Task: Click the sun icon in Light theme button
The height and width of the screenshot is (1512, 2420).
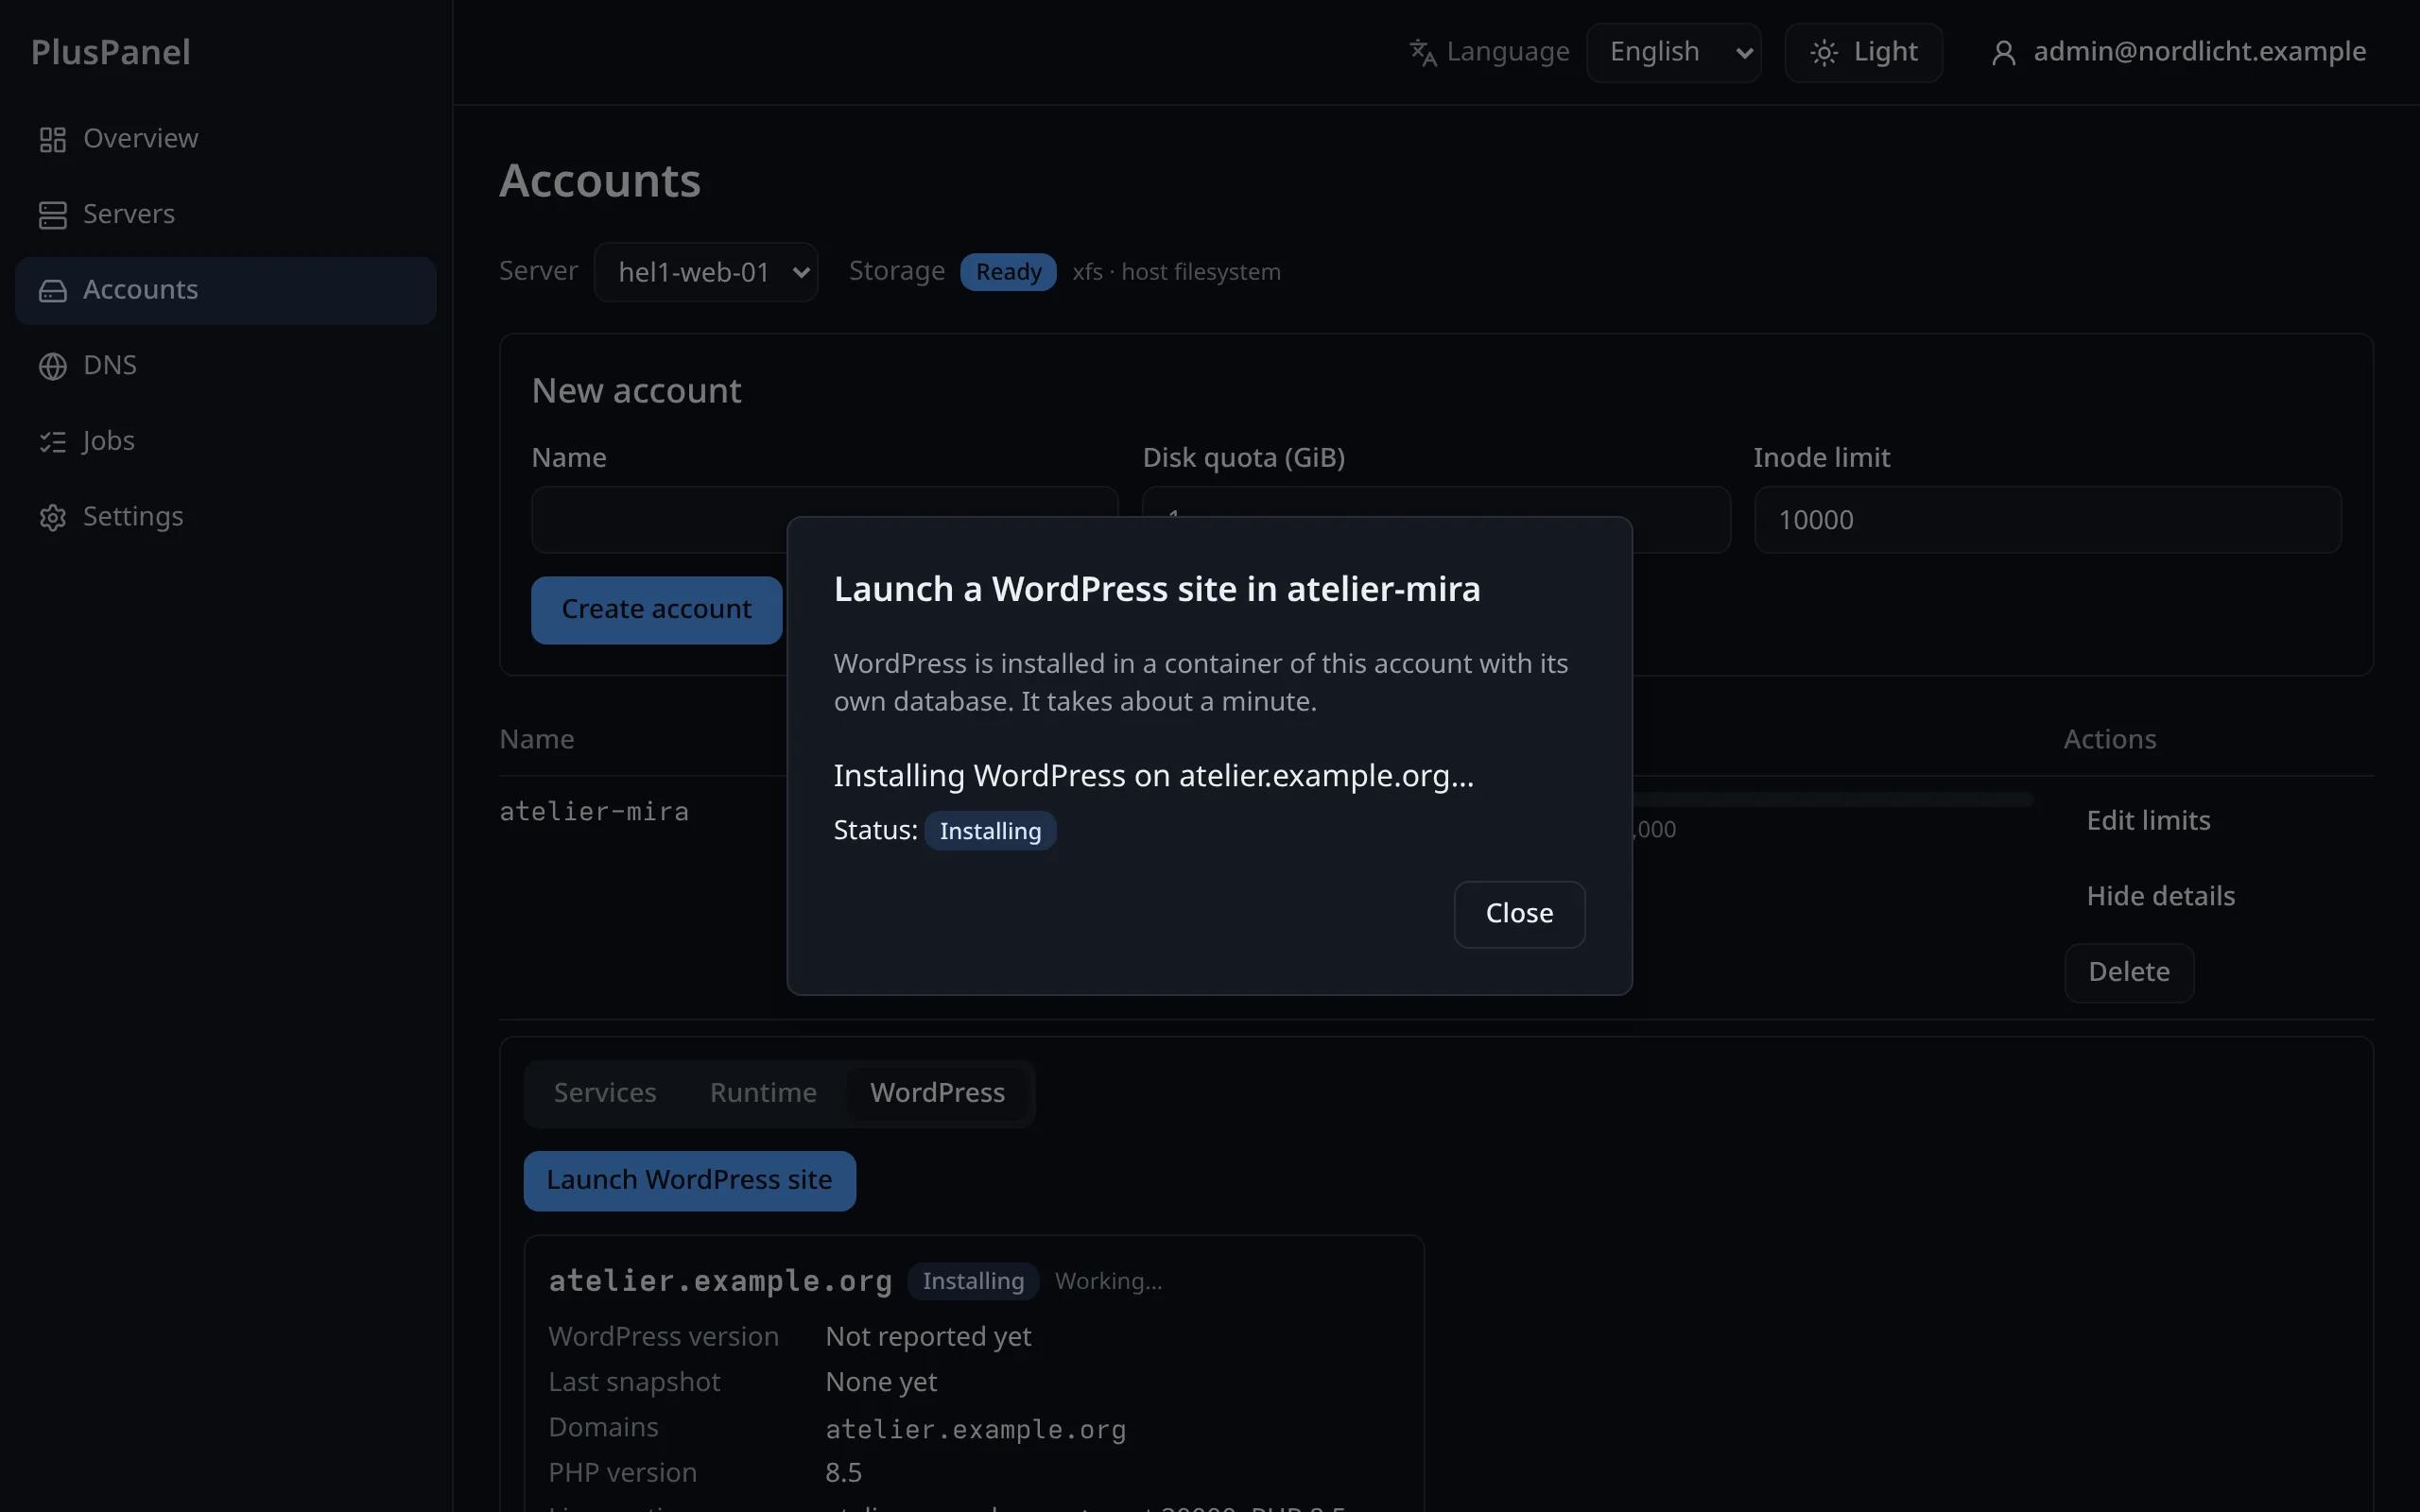Action: click(1823, 52)
